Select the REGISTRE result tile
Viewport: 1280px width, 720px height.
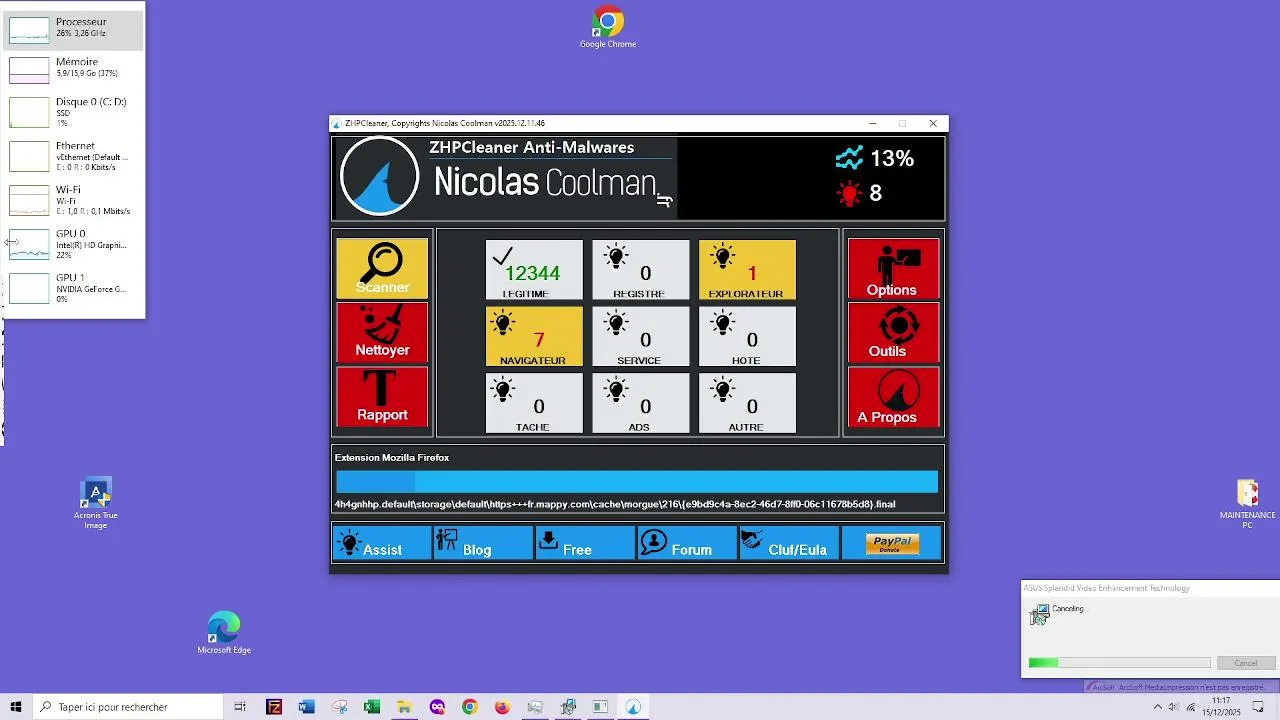click(x=640, y=270)
